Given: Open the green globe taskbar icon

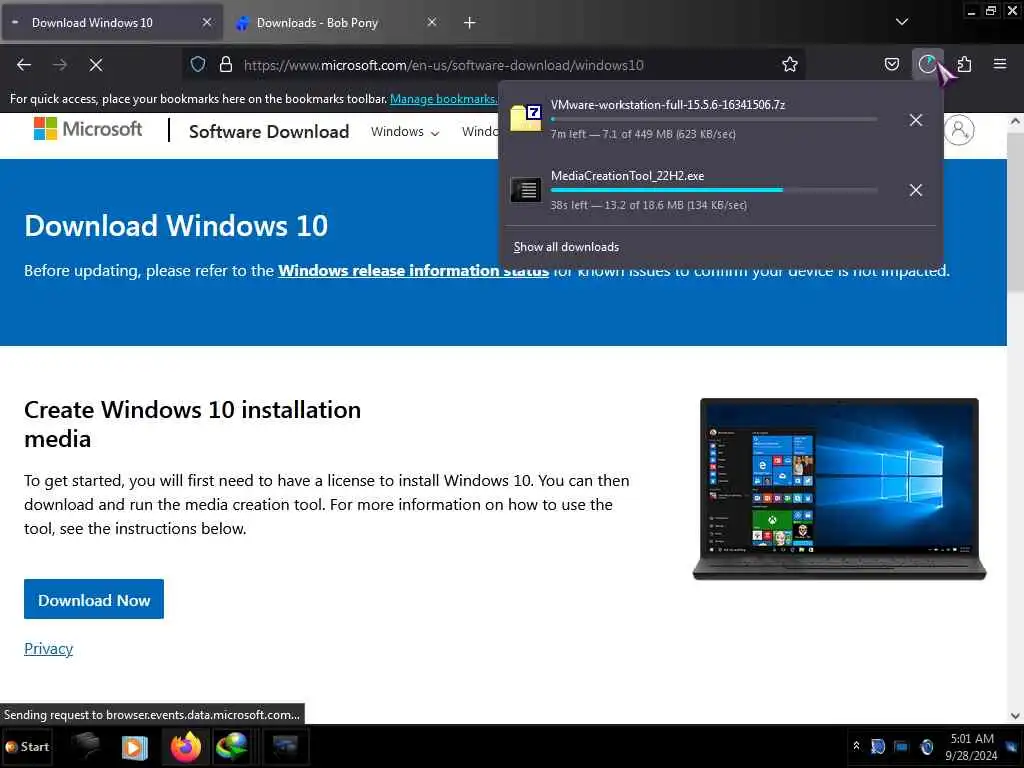Looking at the screenshot, I should (232, 746).
